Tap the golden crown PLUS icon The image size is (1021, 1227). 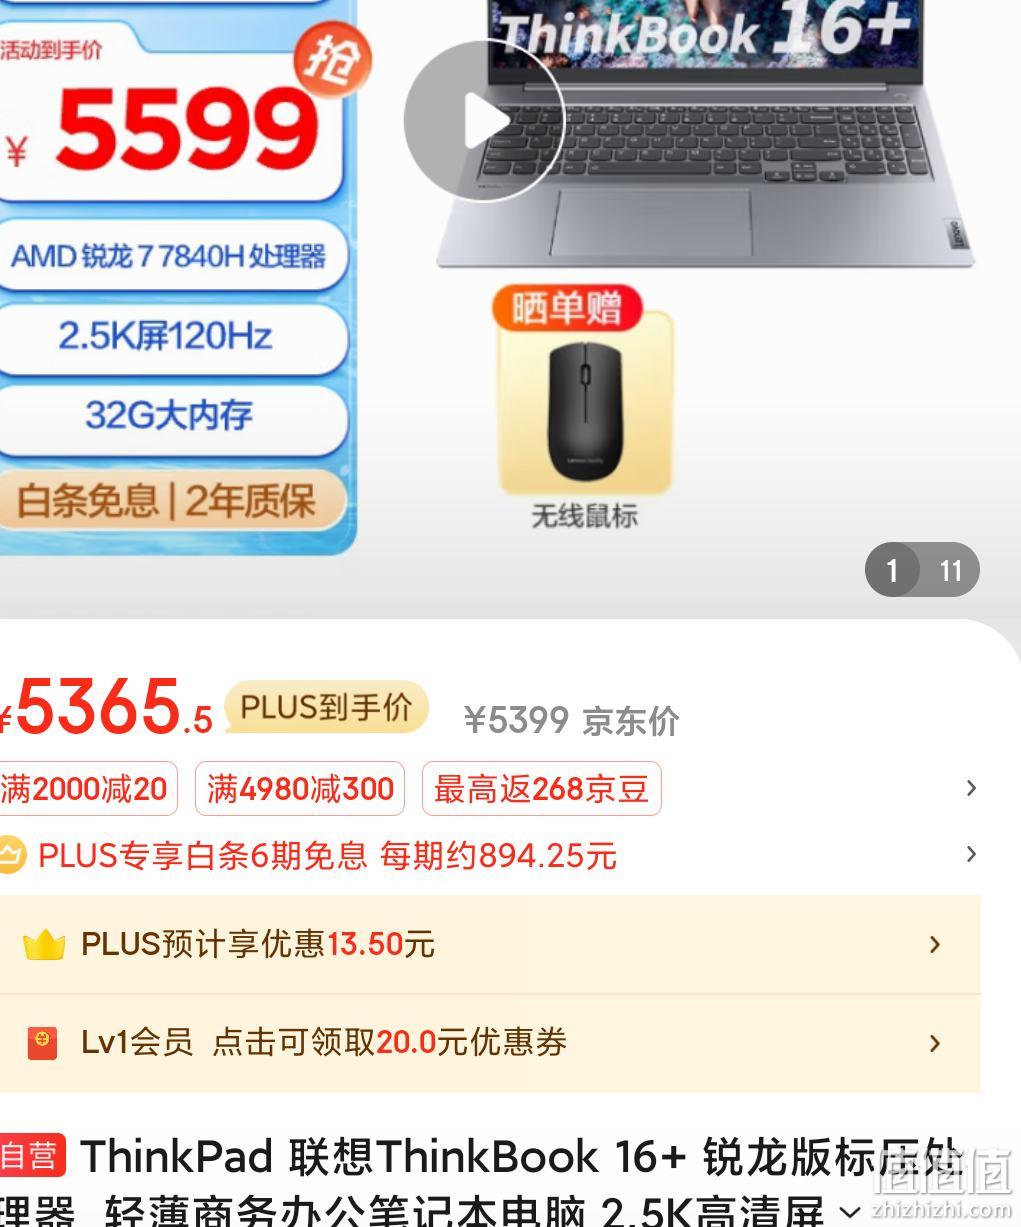(43, 945)
